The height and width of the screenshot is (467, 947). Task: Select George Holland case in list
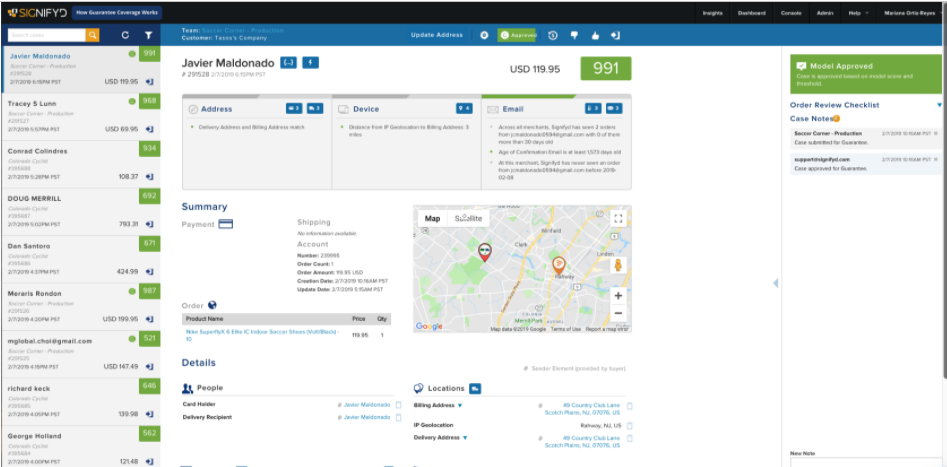click(81, 446)
